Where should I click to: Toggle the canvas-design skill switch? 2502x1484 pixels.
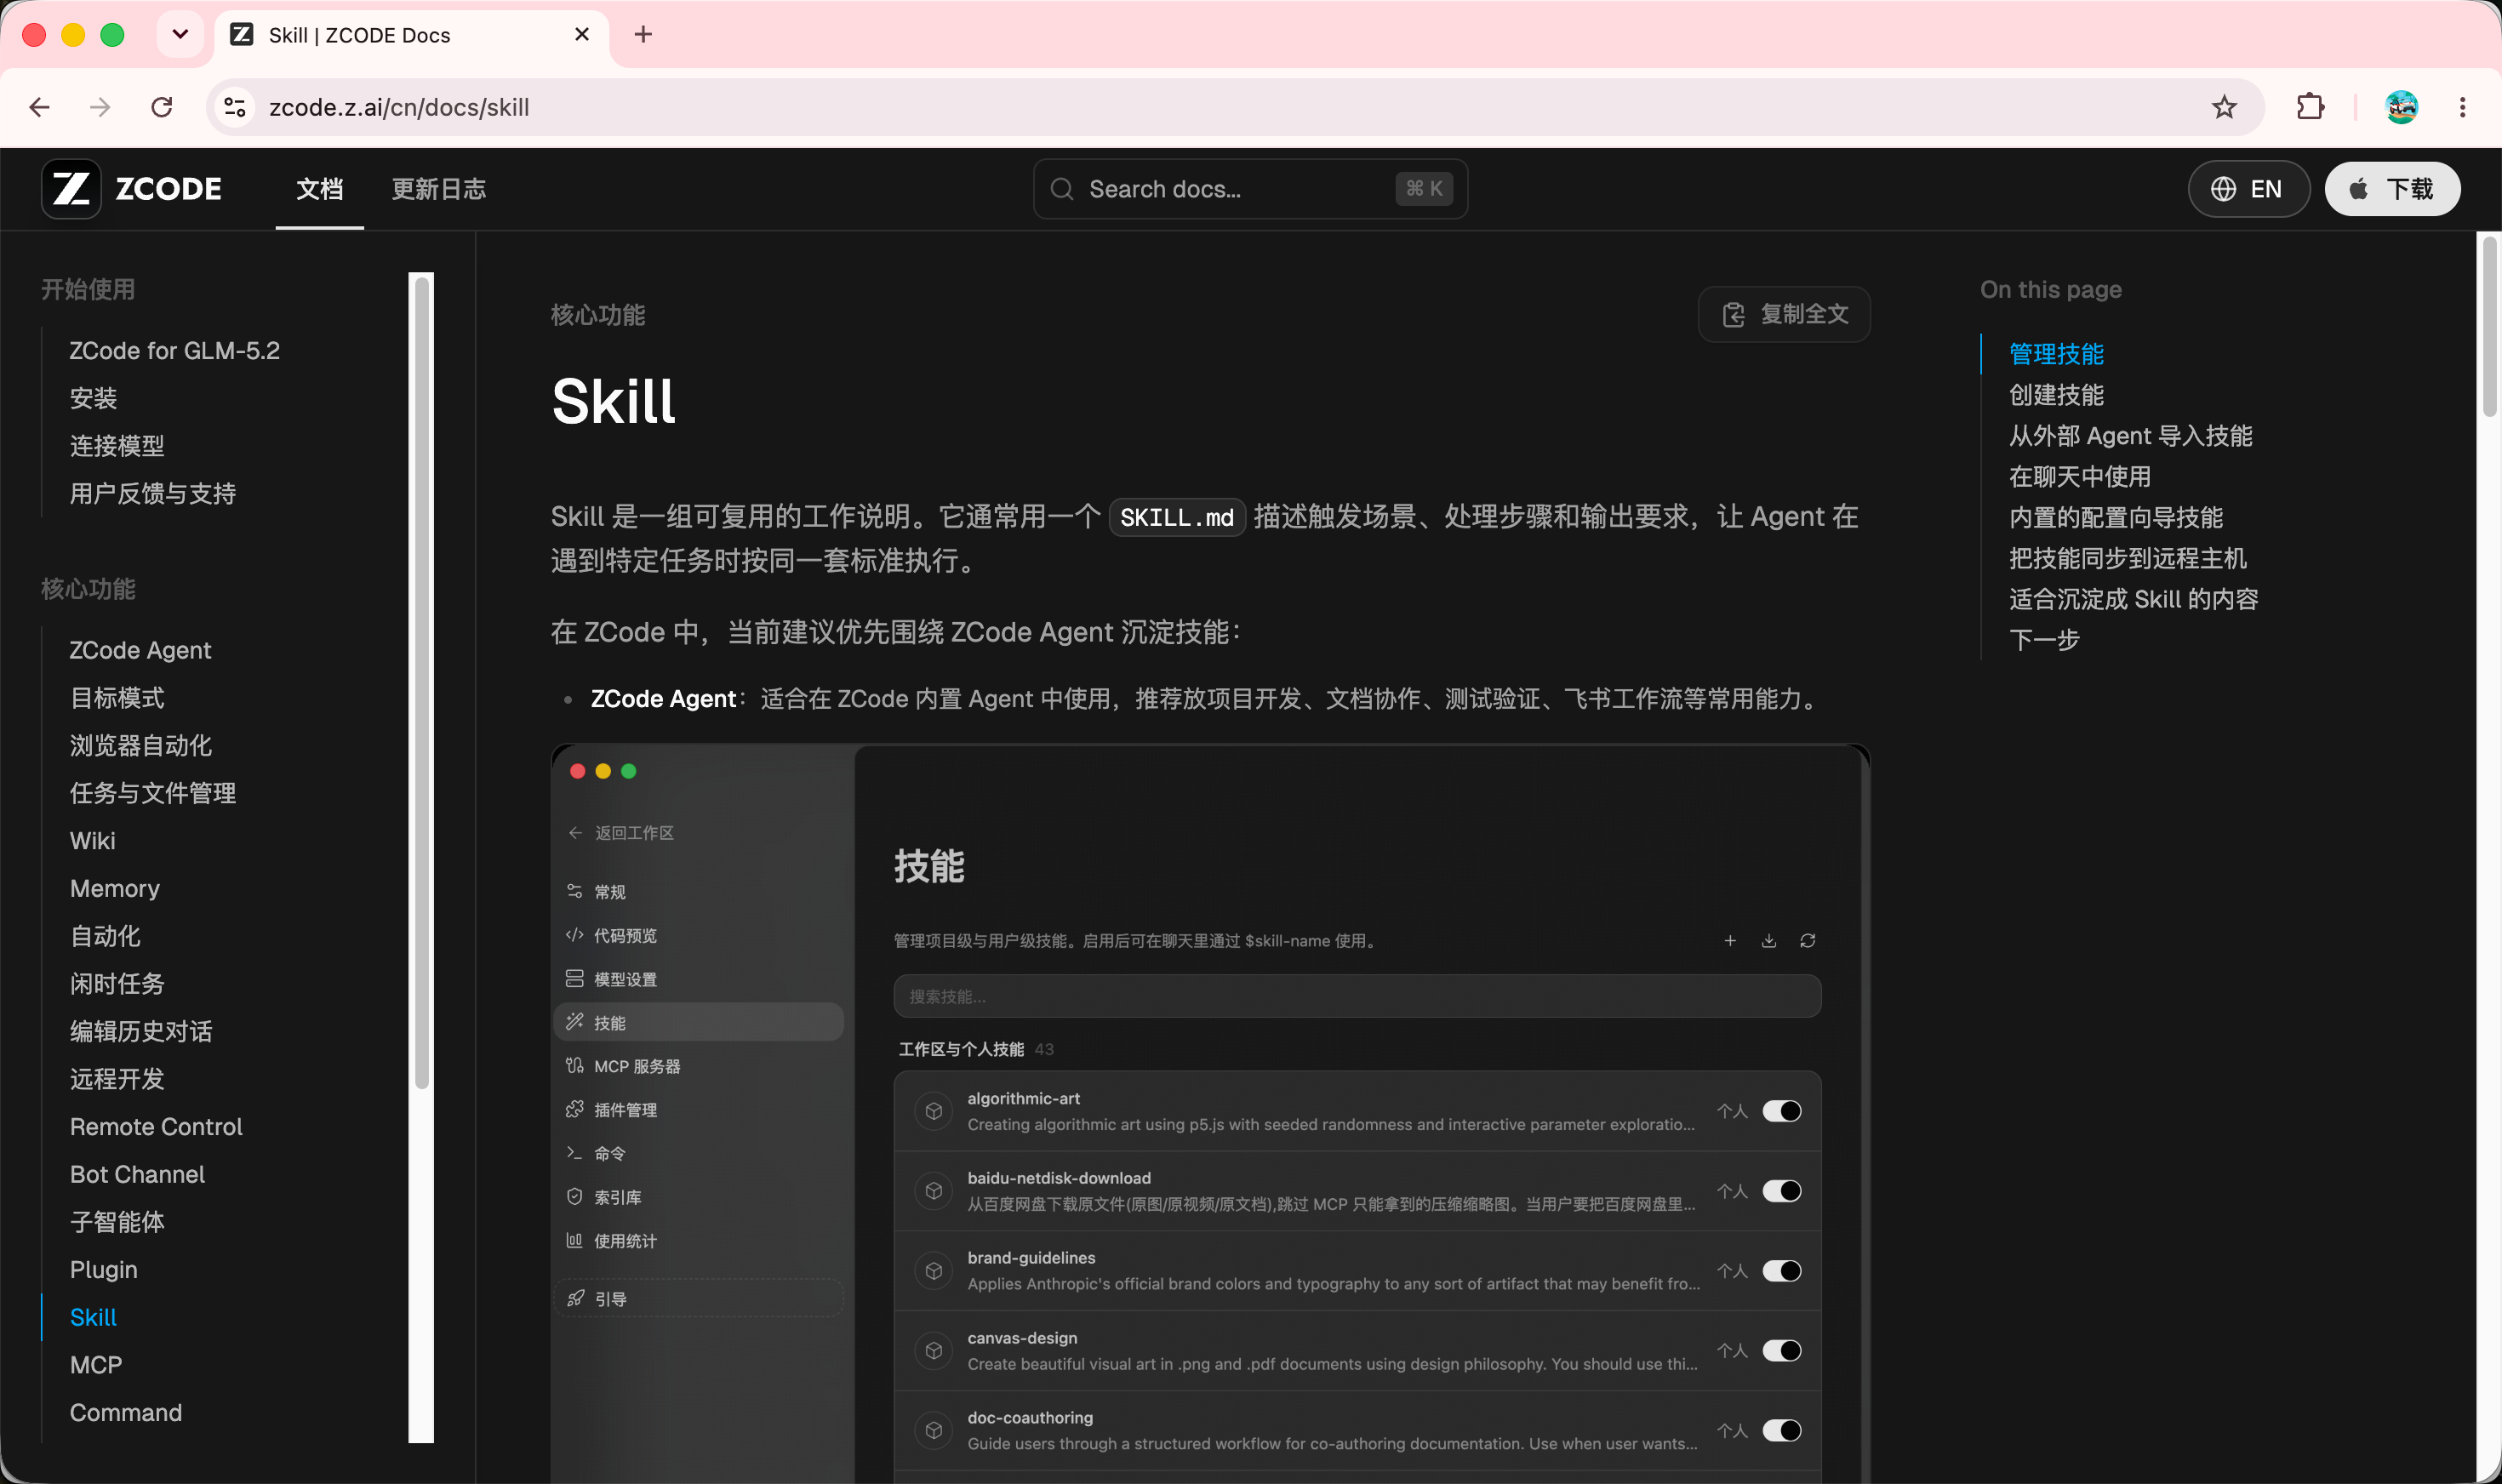coord(1782,1351)
